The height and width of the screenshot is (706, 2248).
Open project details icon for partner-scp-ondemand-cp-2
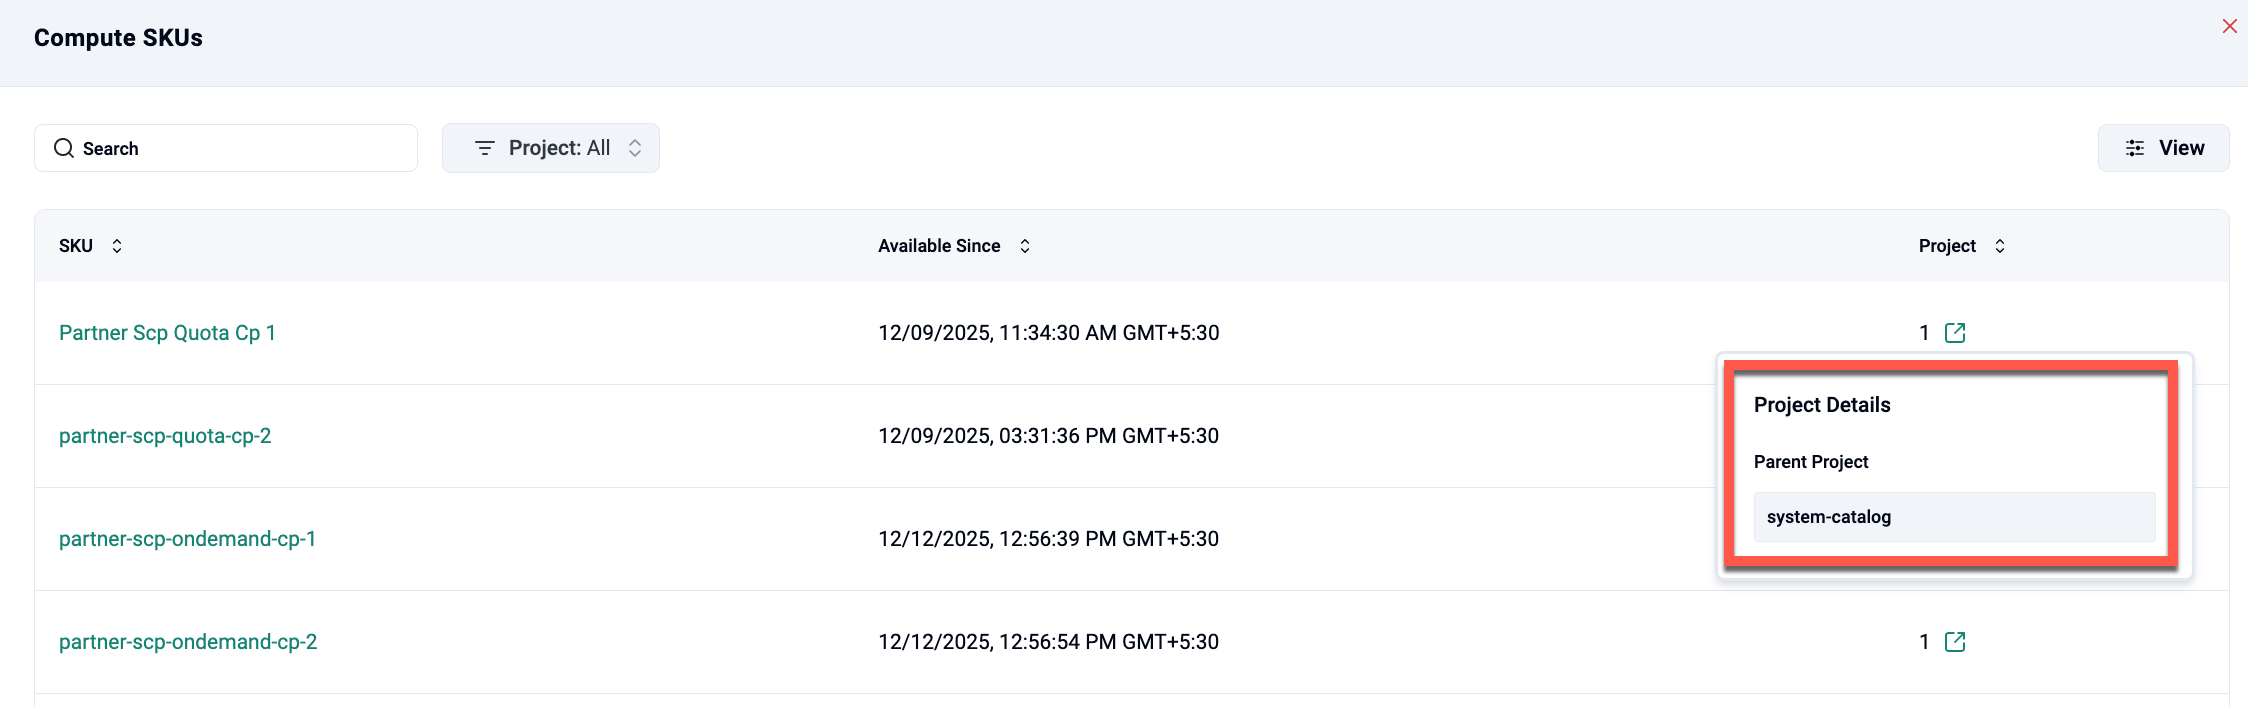tap(1955, 642)
